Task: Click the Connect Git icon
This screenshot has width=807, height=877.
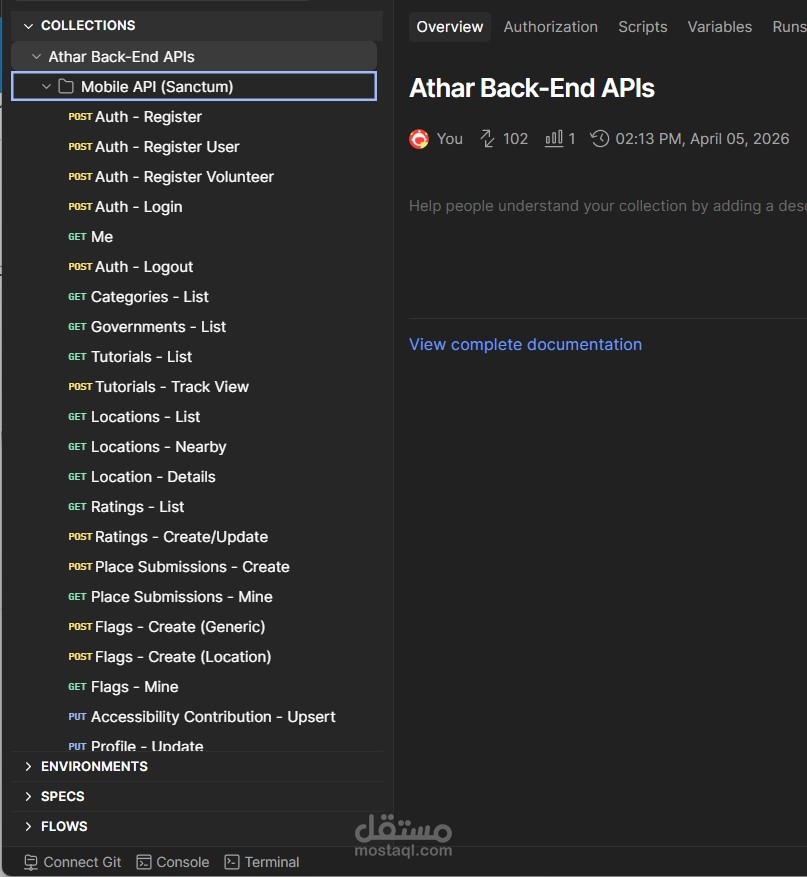Action: [31, 862]
